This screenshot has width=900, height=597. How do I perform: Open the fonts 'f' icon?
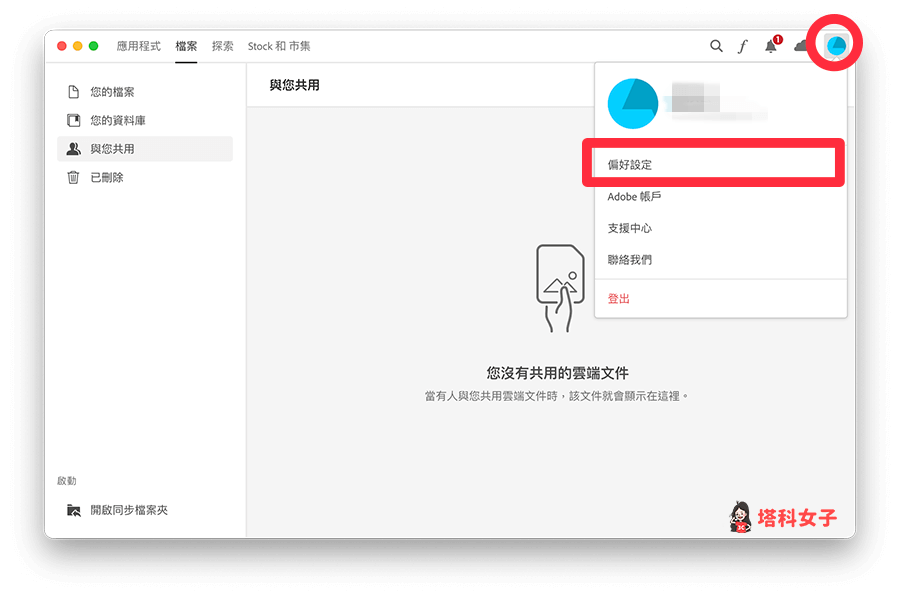tap(743, 46)
